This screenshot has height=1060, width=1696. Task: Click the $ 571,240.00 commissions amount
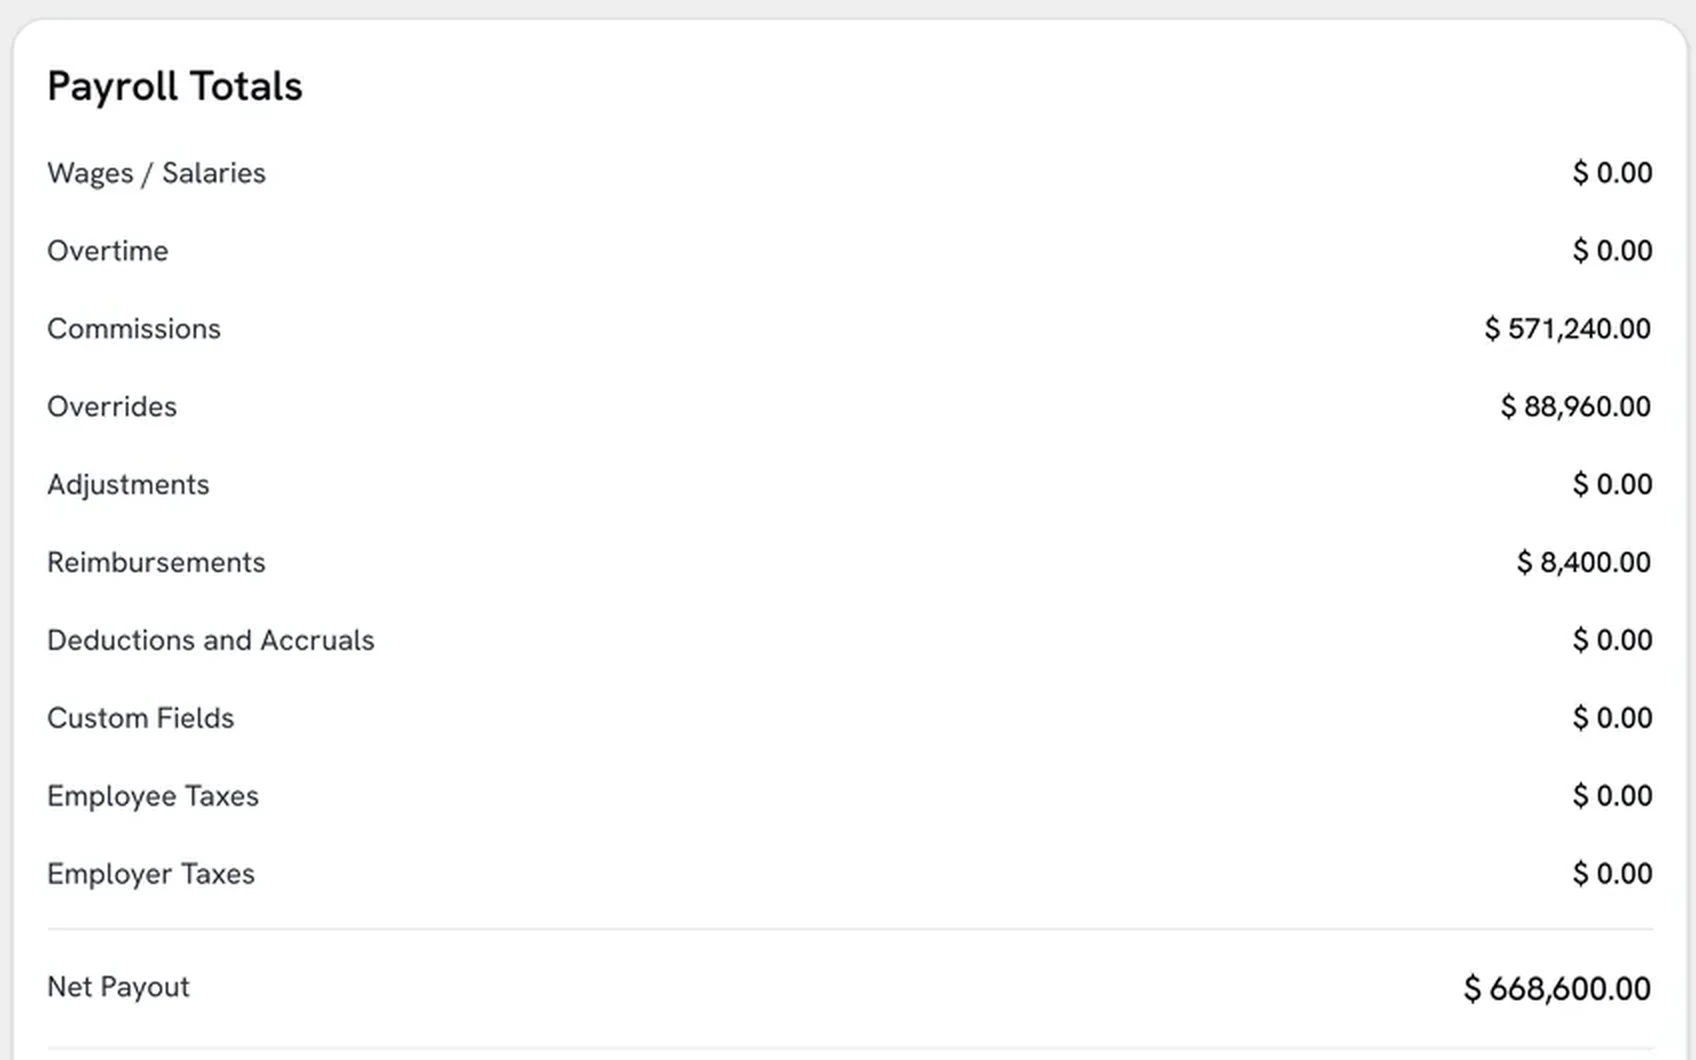click(1568, 329)
